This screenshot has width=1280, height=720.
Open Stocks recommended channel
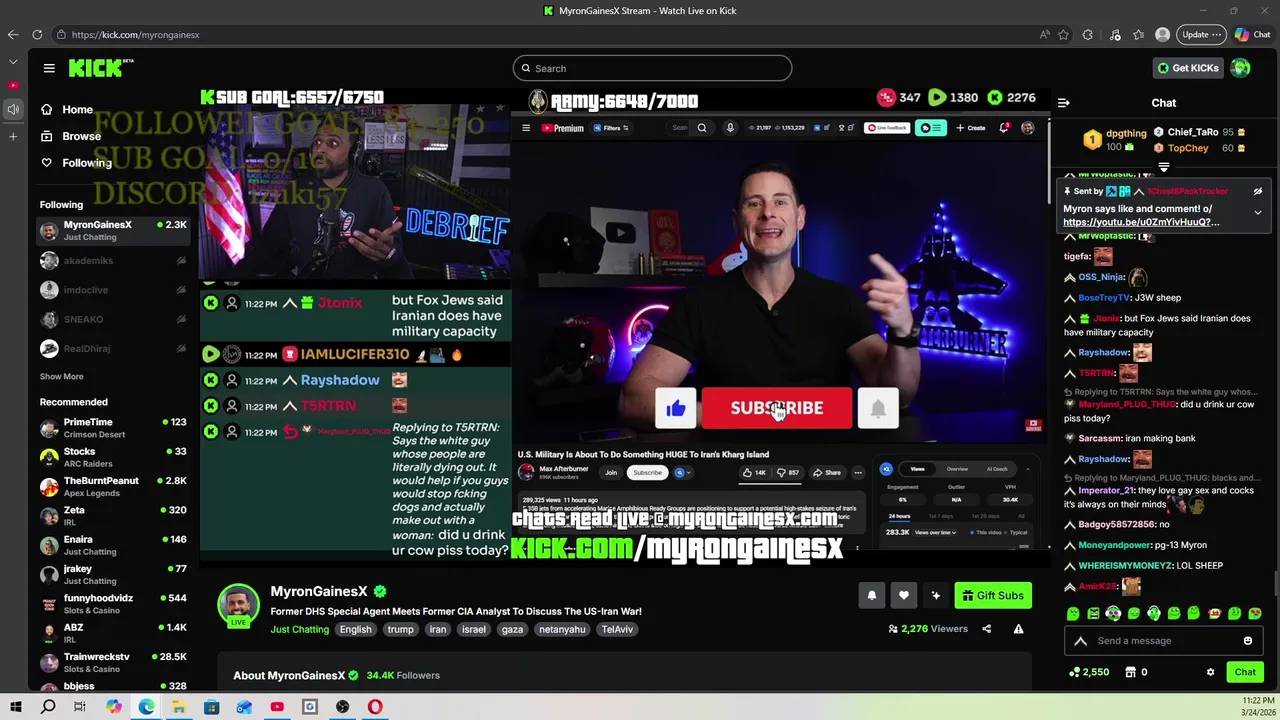click(113, 457)
